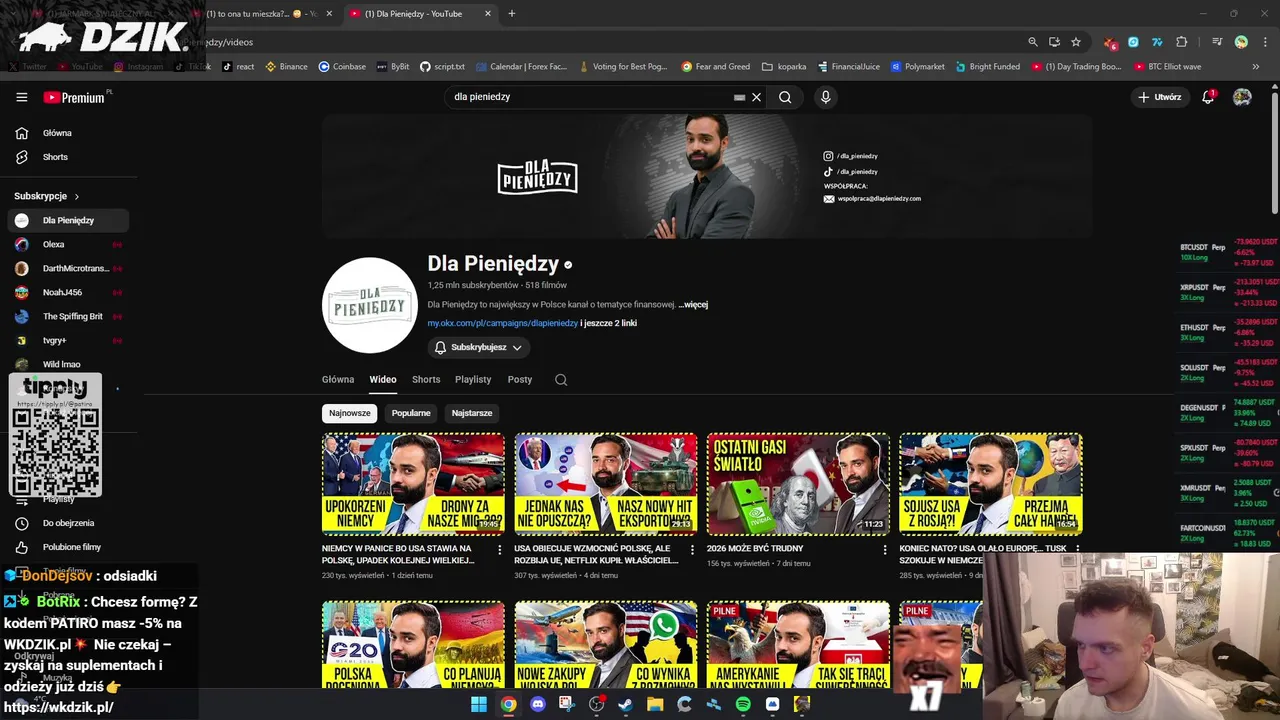Switch to channel Shorts tab
This screenshot has height=720, width=1280.
426,380
